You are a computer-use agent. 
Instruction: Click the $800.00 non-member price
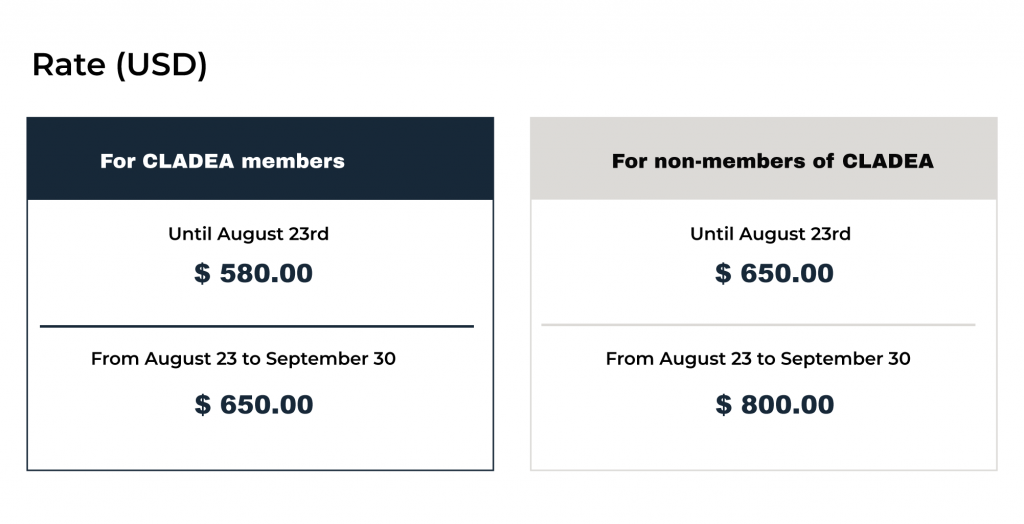click(x=775, y=404)
